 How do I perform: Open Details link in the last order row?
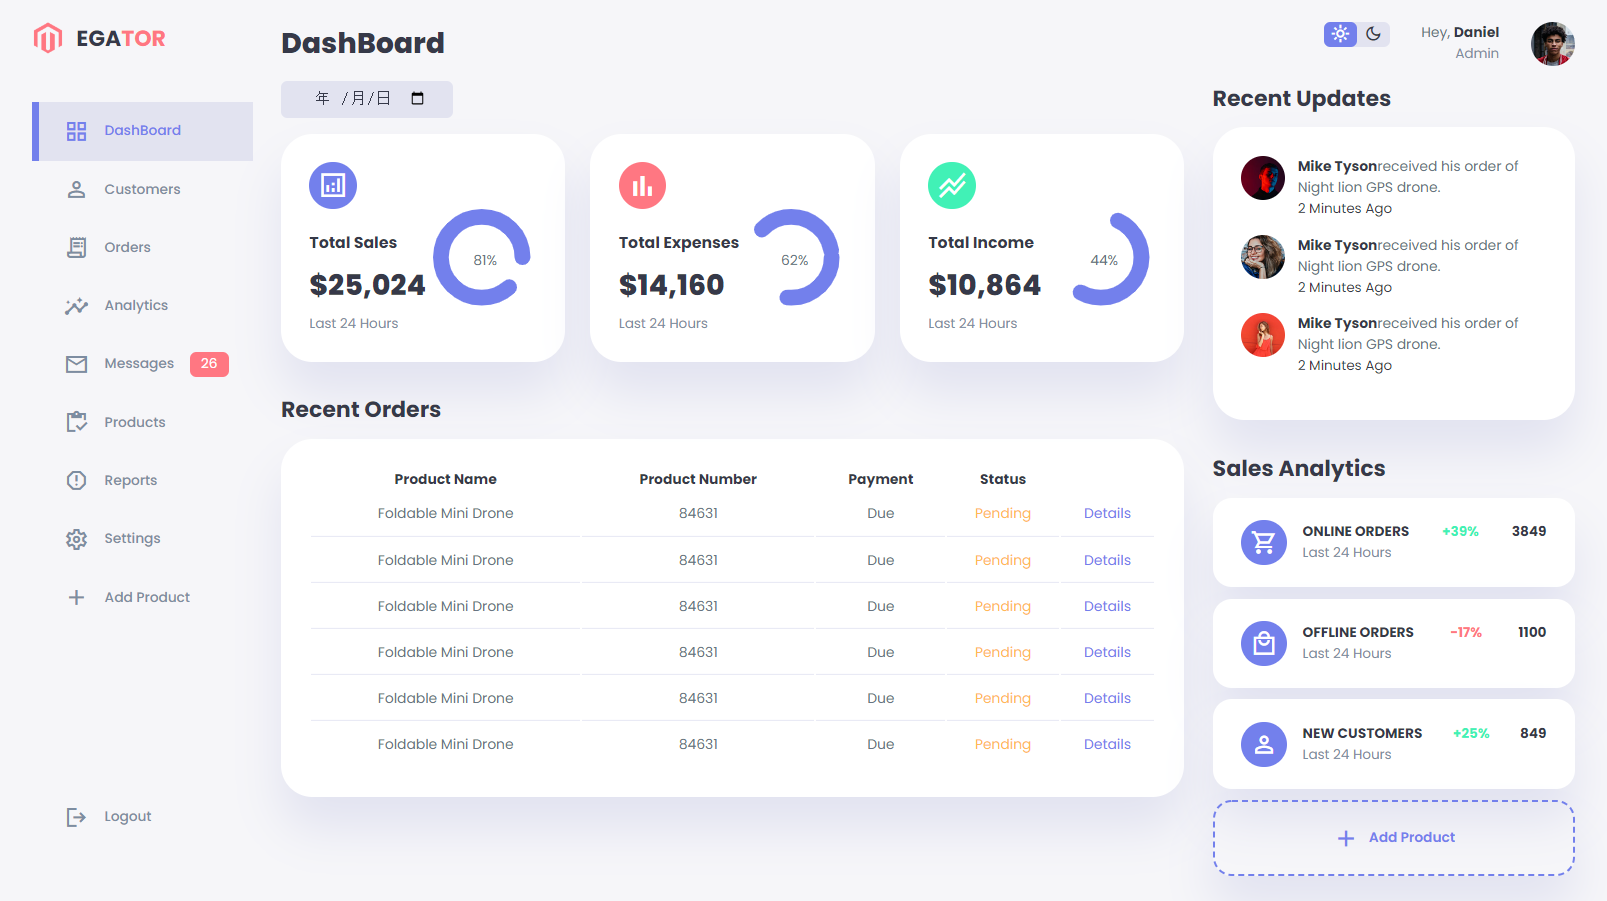coord(1107,744)
